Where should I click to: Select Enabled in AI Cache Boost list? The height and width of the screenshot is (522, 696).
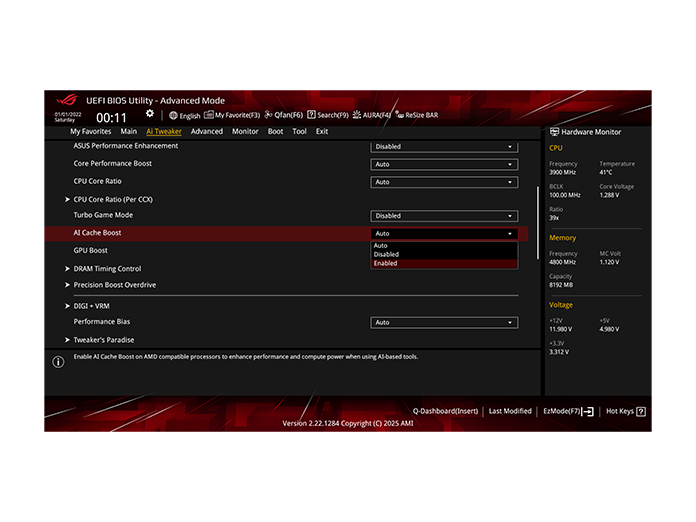coord(444,263)
